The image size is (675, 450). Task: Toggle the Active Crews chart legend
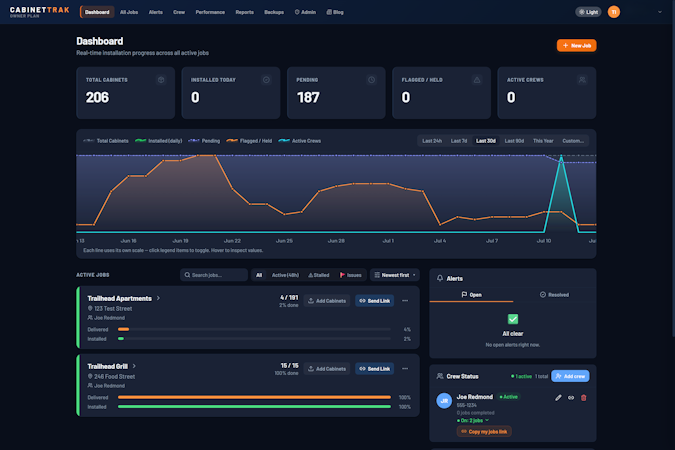coord(300,141)
